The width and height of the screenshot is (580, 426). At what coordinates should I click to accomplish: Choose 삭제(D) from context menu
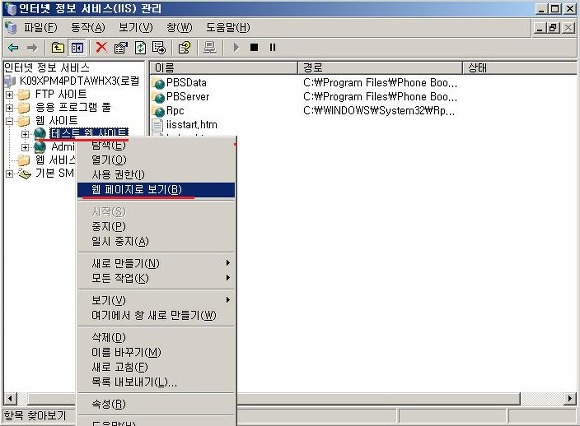[156, 337]
